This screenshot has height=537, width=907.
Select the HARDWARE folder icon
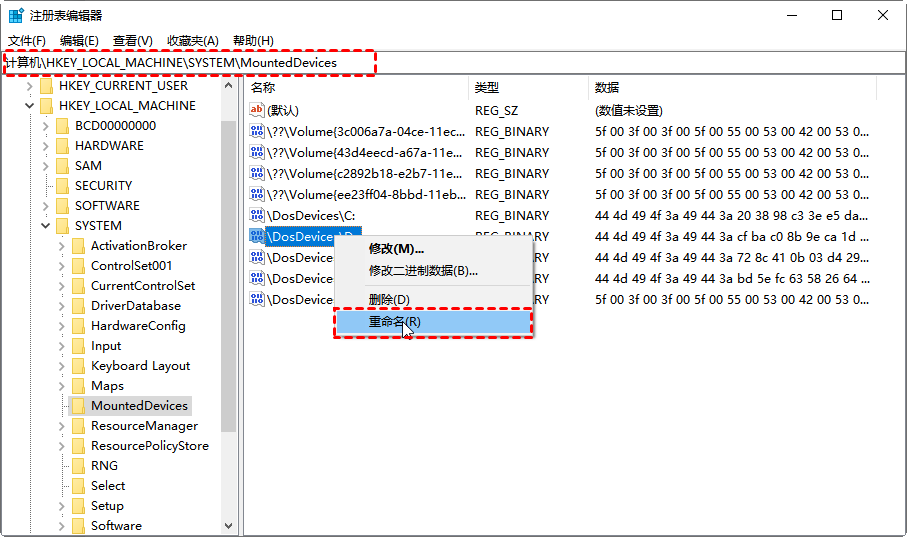click(x=62, y=146)
